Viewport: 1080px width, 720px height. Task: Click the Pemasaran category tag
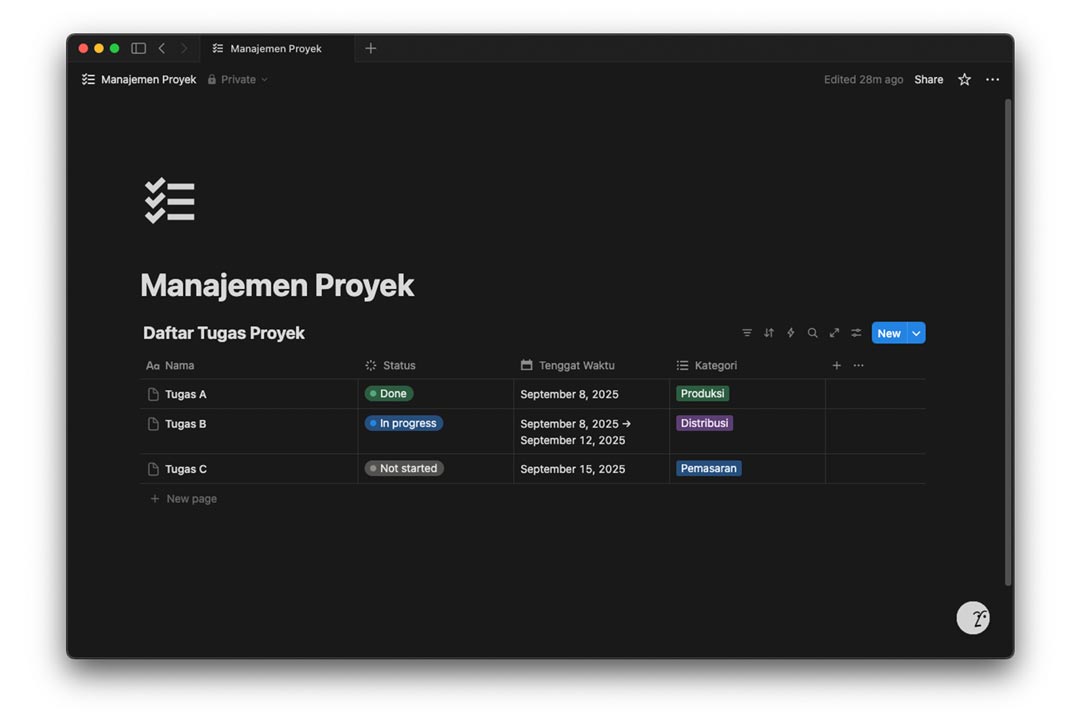709,468
